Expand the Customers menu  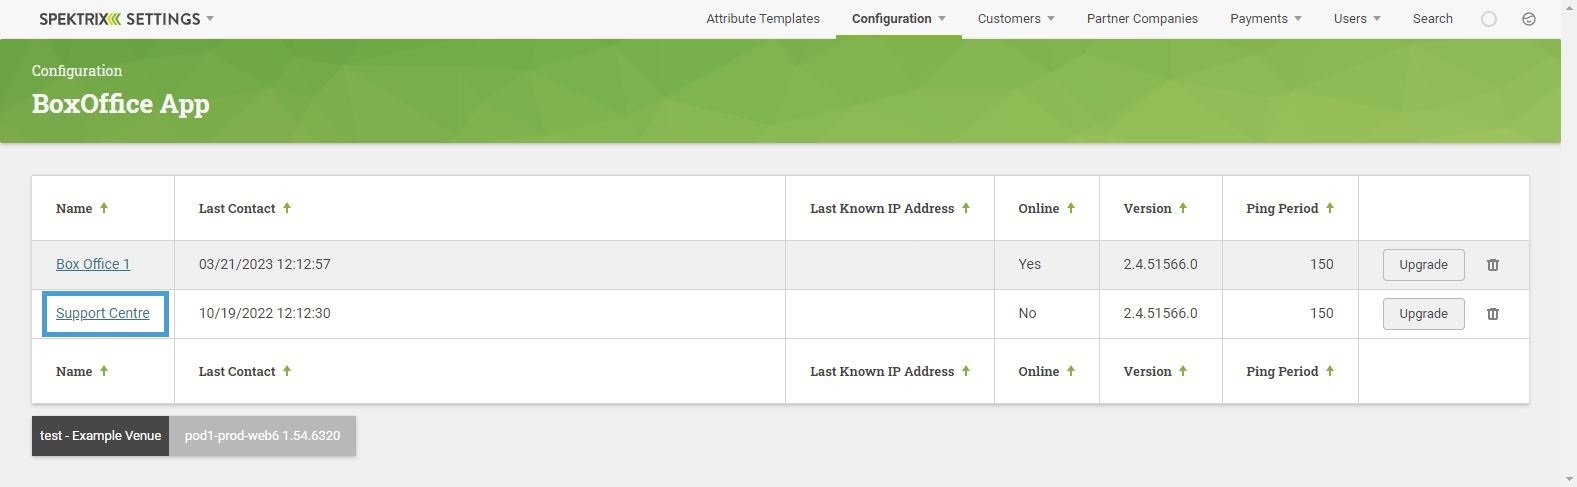1016,19
